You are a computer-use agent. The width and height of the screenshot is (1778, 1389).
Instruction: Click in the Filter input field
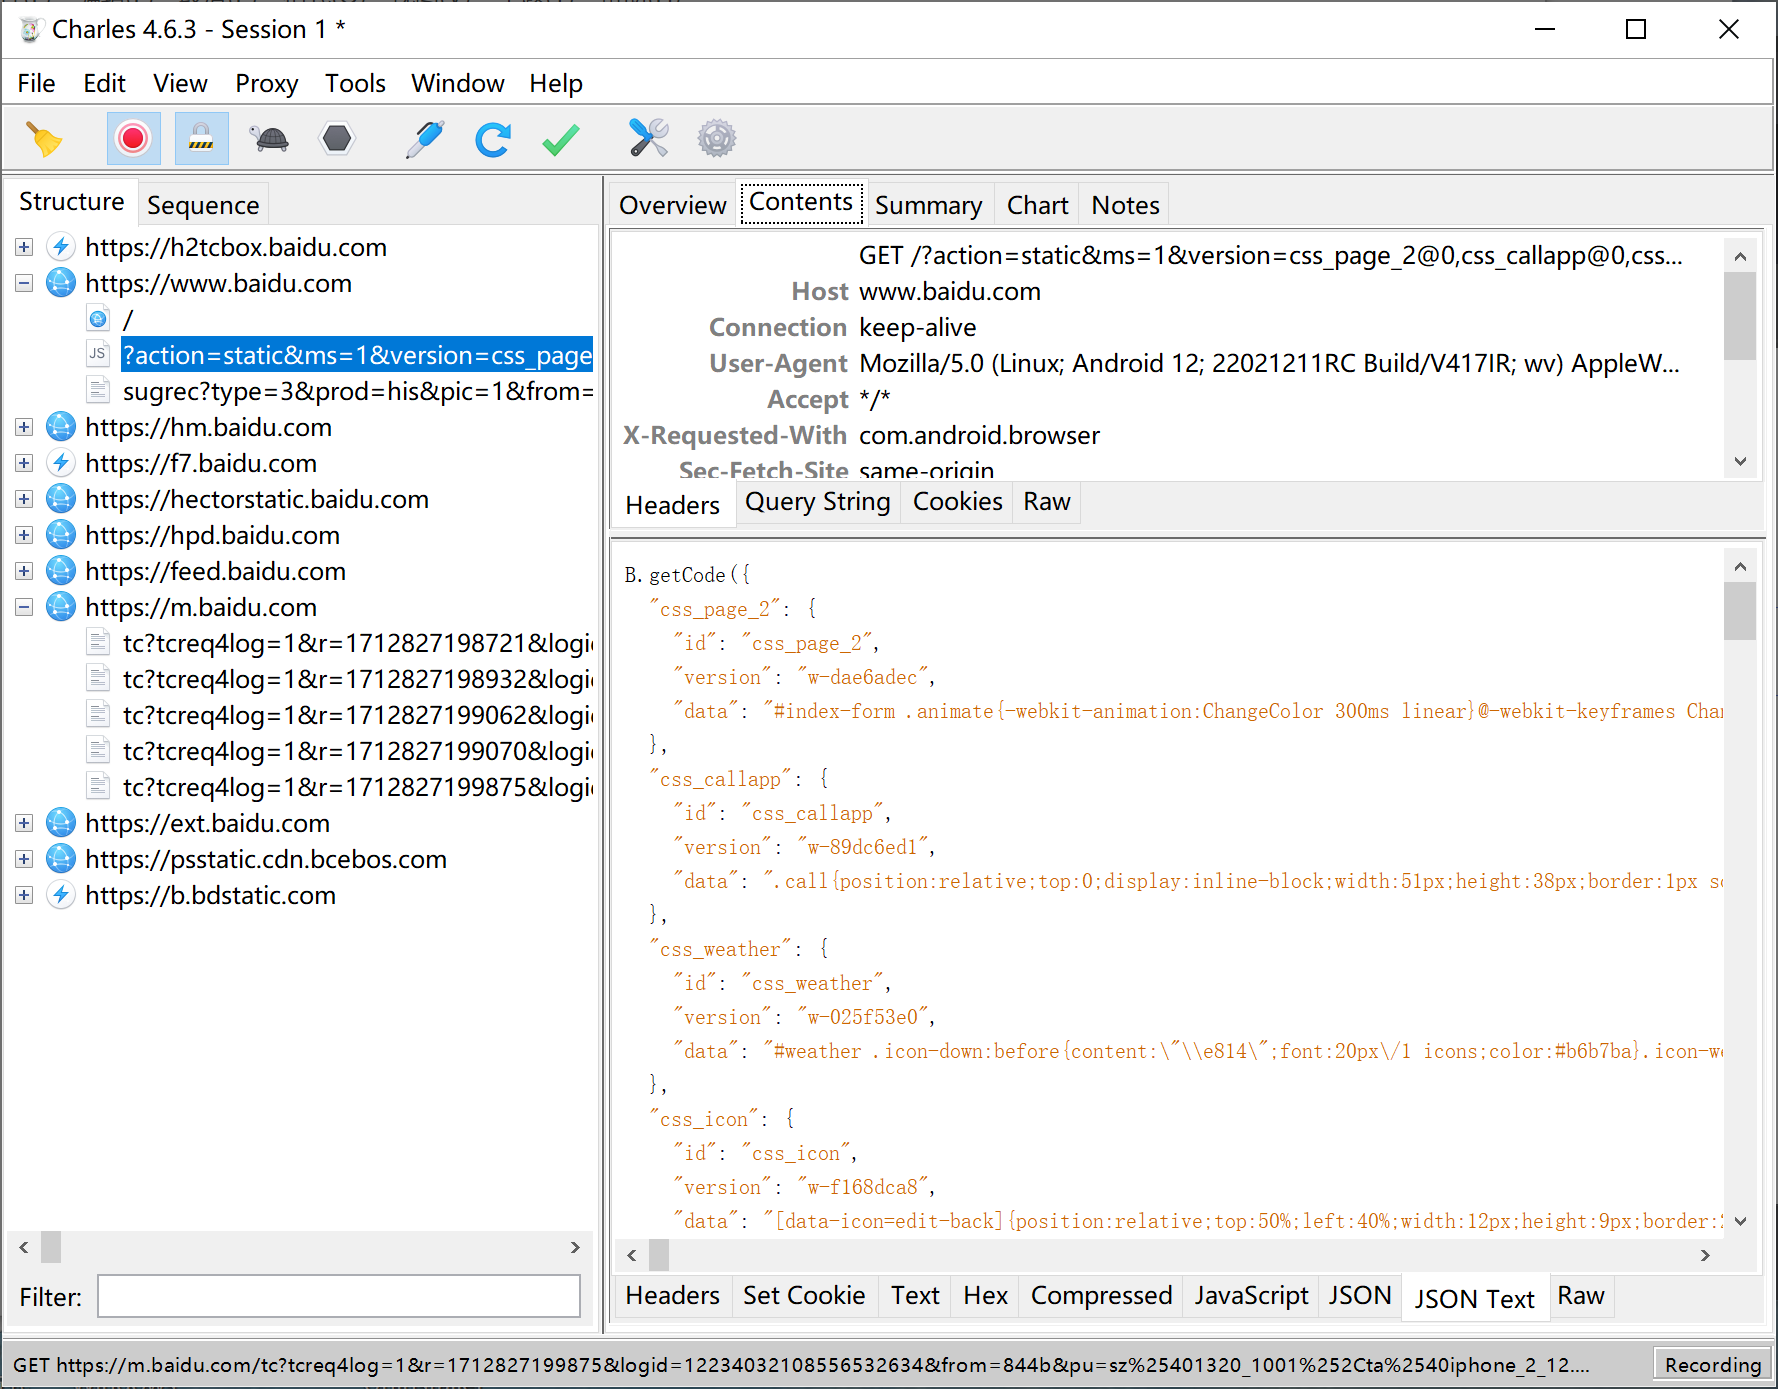pos(339,1296)
